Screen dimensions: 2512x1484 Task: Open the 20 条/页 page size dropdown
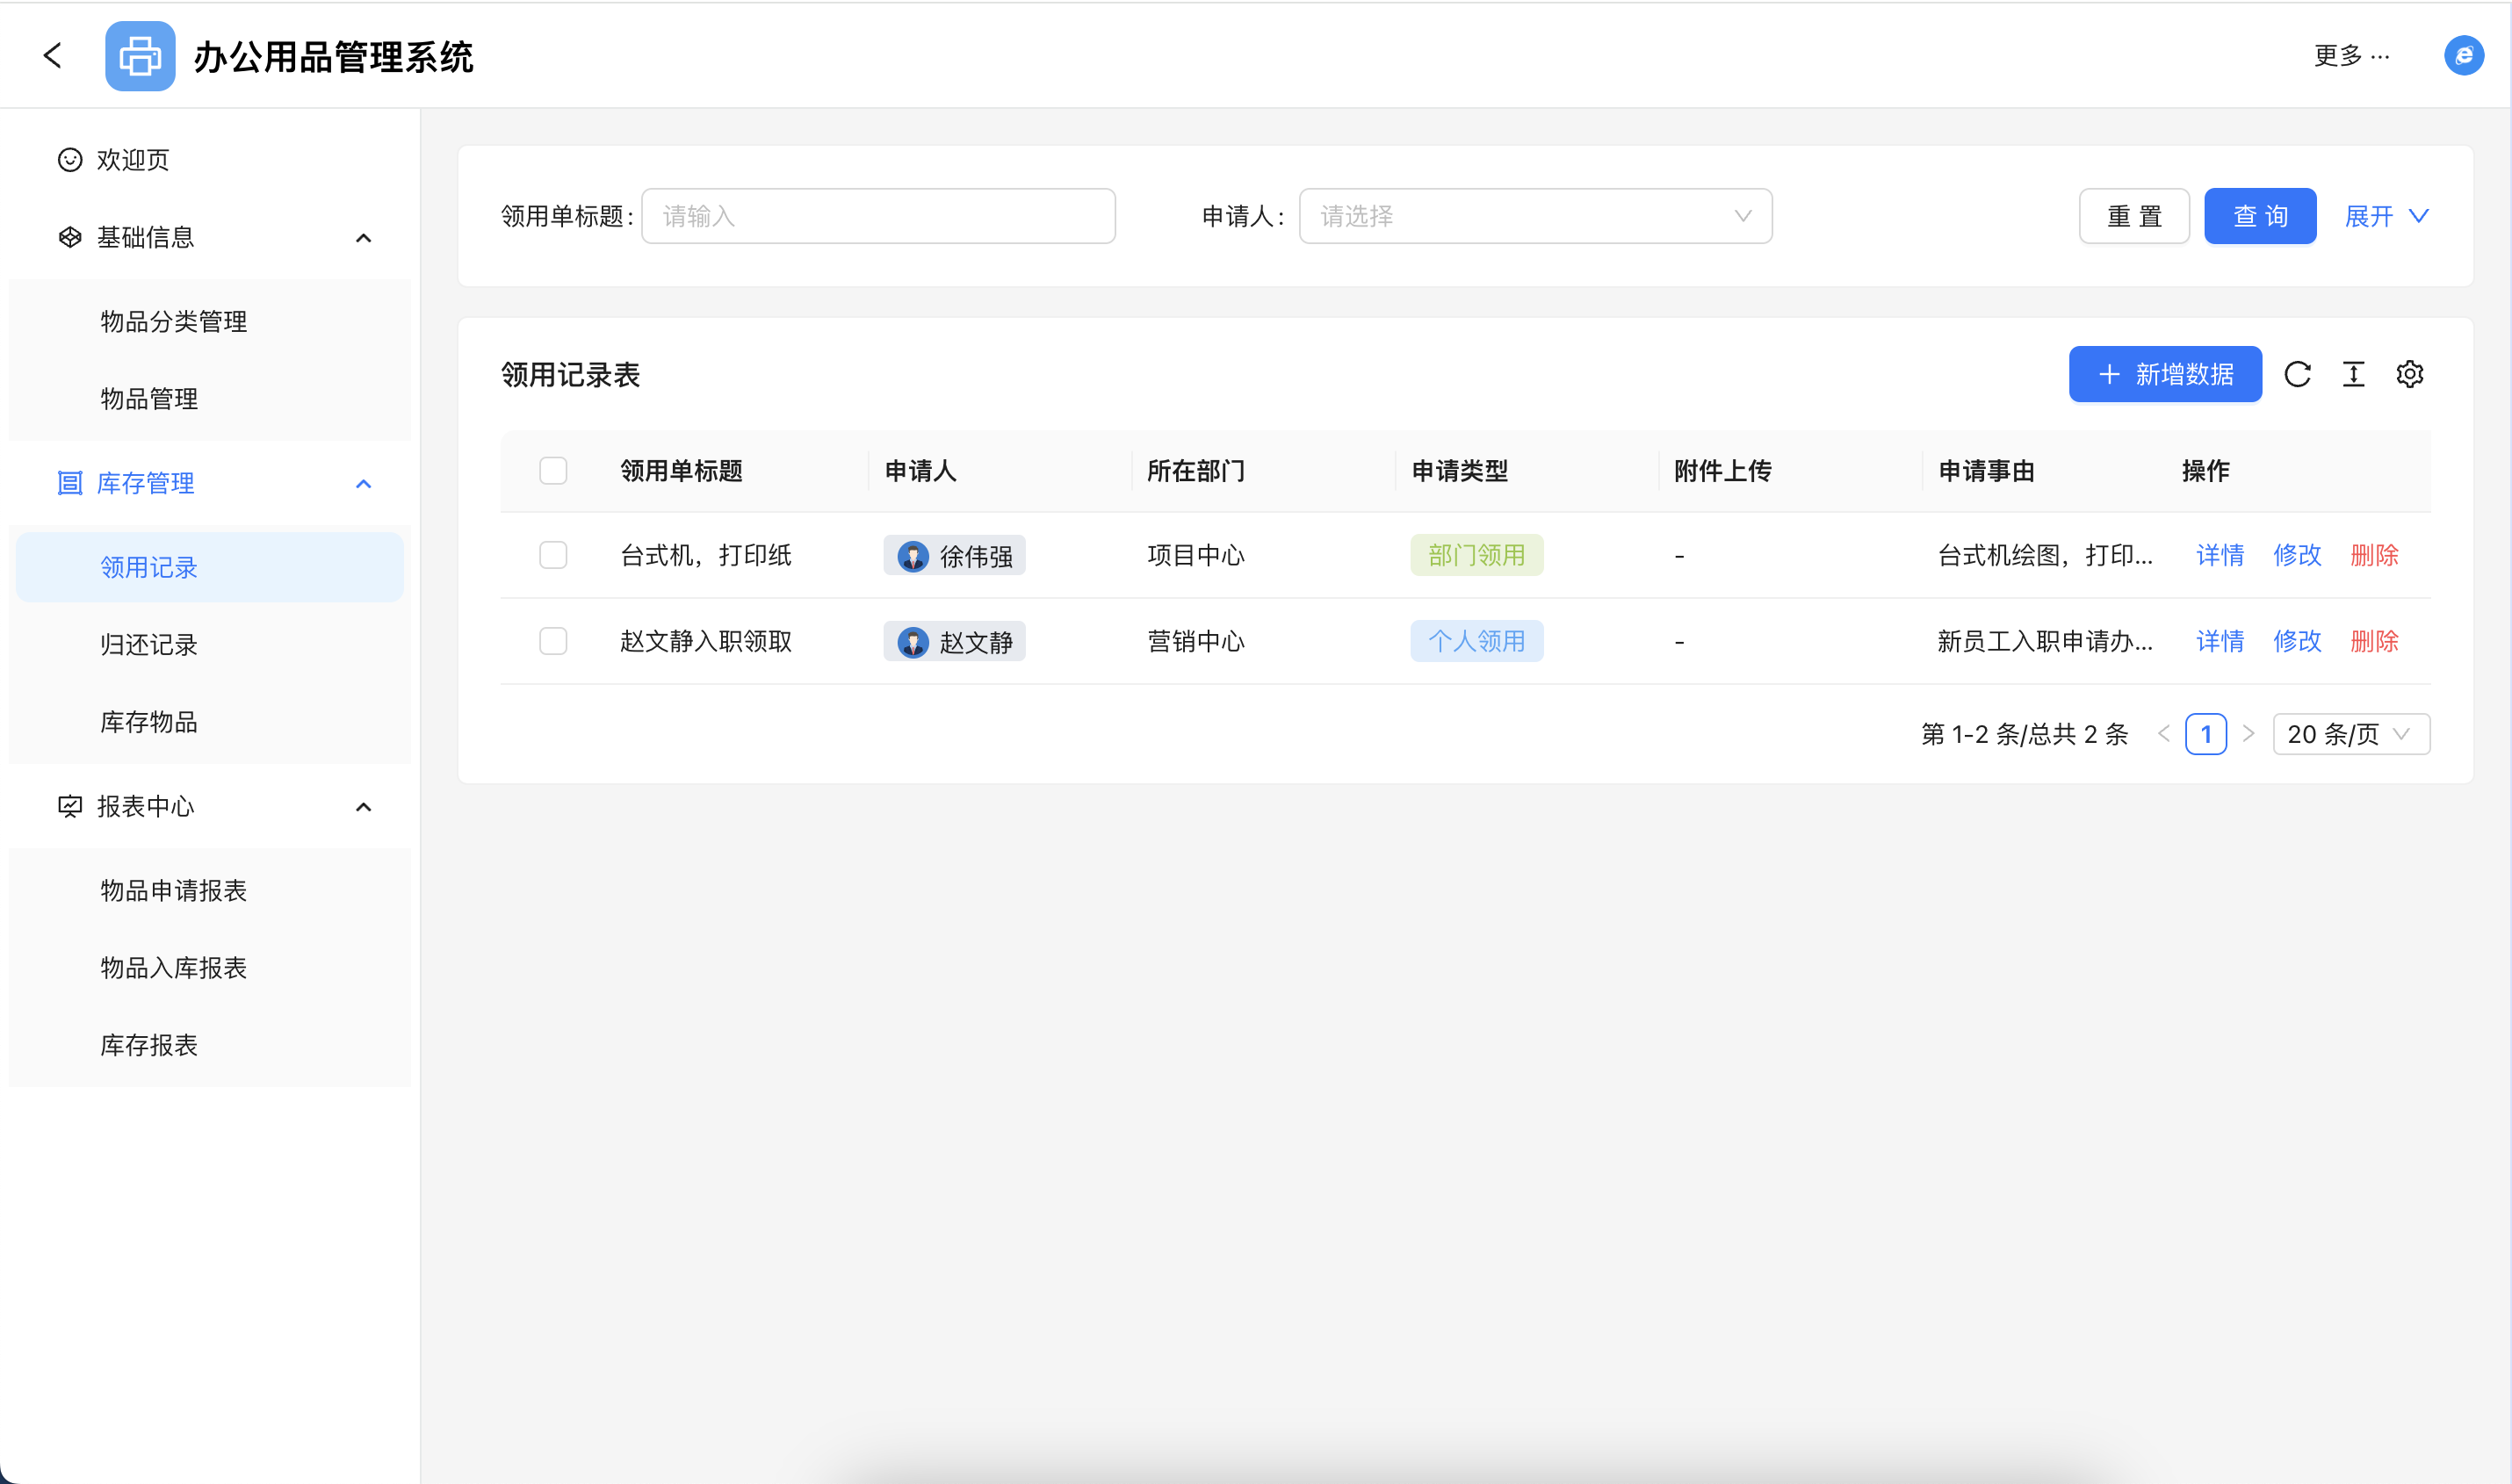tap(2350, 734)
